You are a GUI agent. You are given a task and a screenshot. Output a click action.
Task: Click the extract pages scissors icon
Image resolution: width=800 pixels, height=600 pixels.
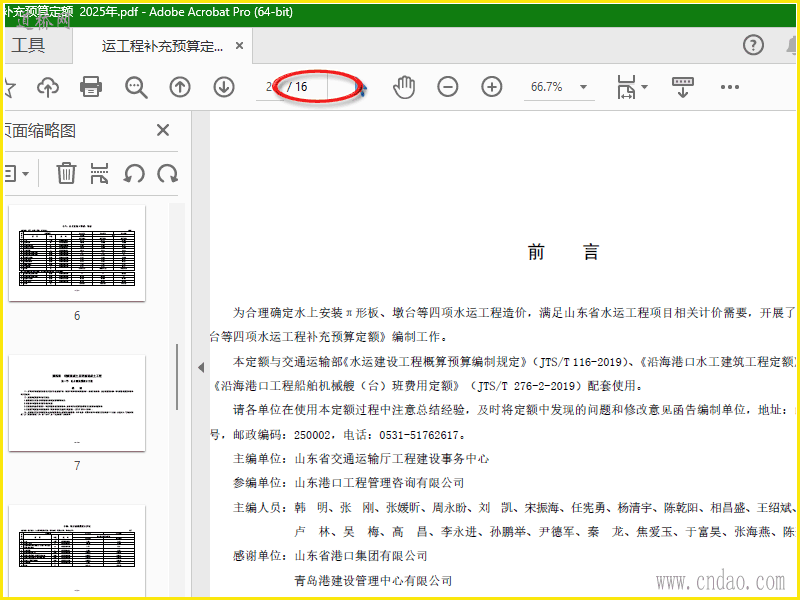(x=99, y=173)
